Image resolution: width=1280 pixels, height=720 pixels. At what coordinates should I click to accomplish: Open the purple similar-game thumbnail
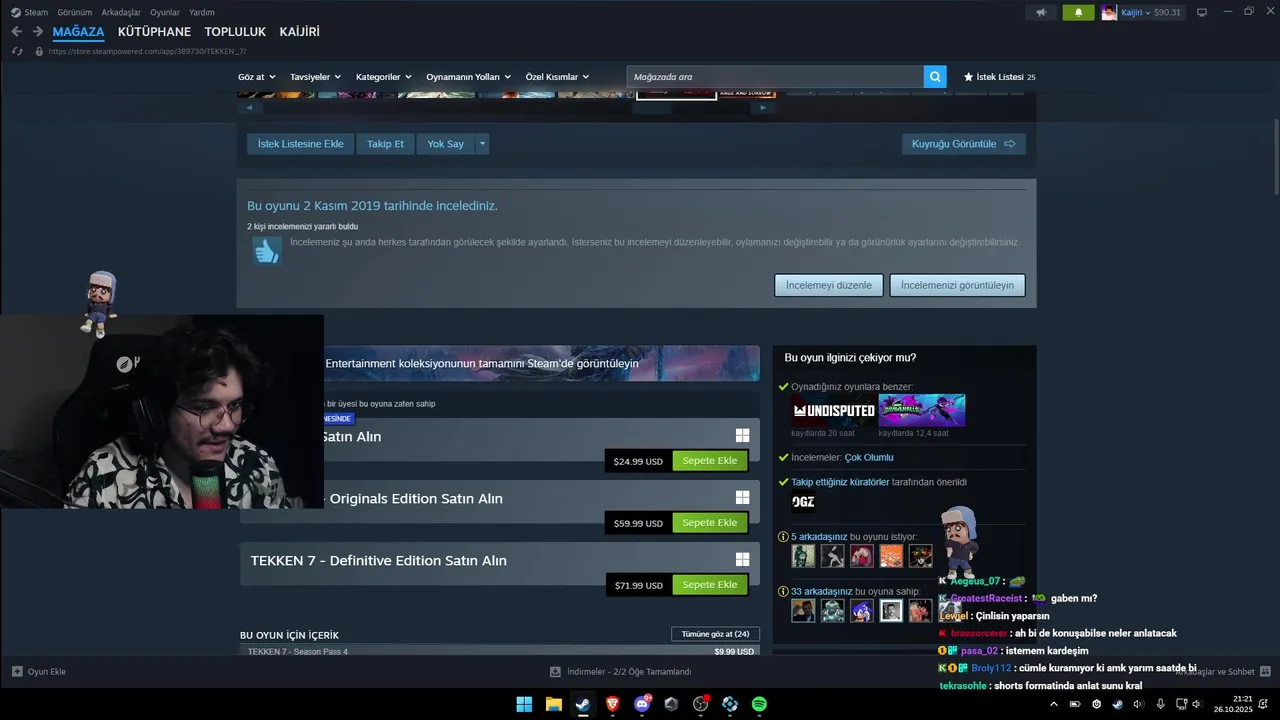[x=922, y=410]
